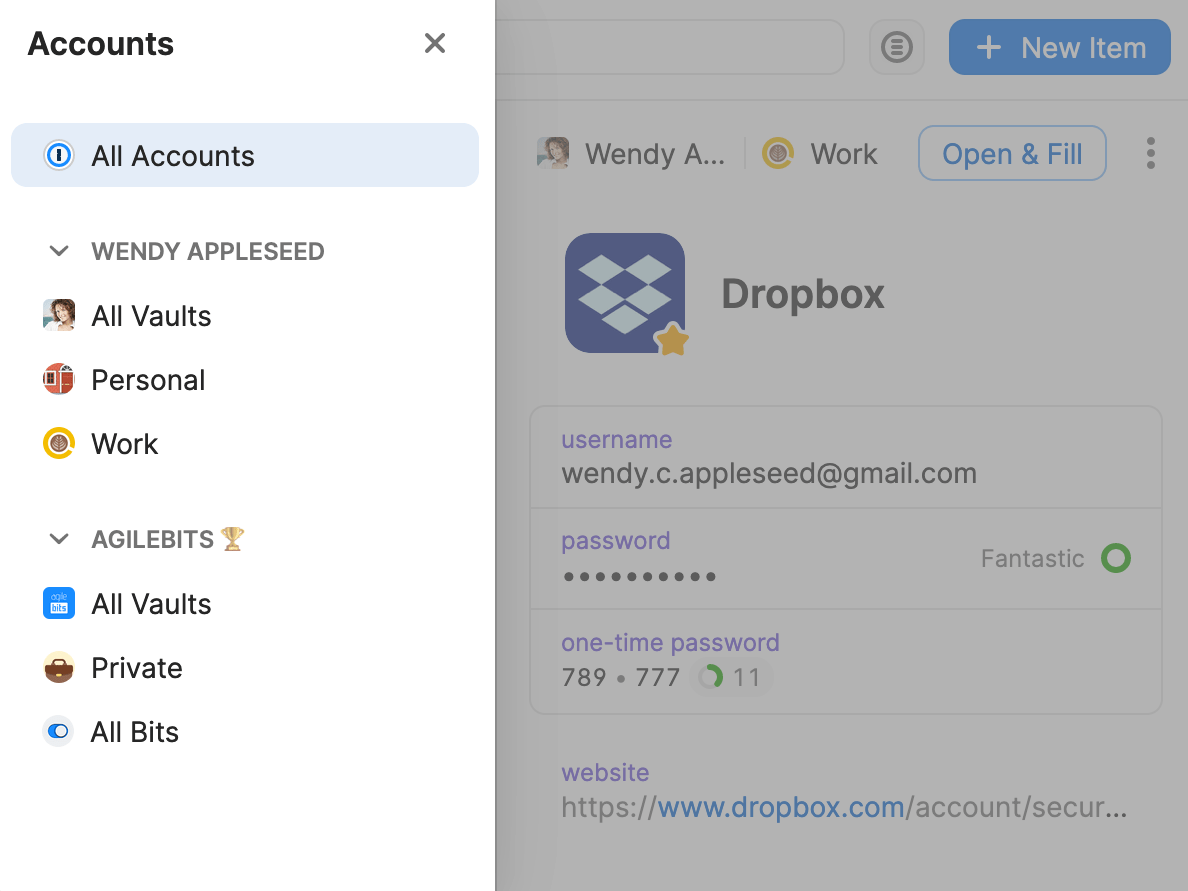This screenshot has height=891, width=1188.
Task: Click the Dropbox item title
Action: 803,293
